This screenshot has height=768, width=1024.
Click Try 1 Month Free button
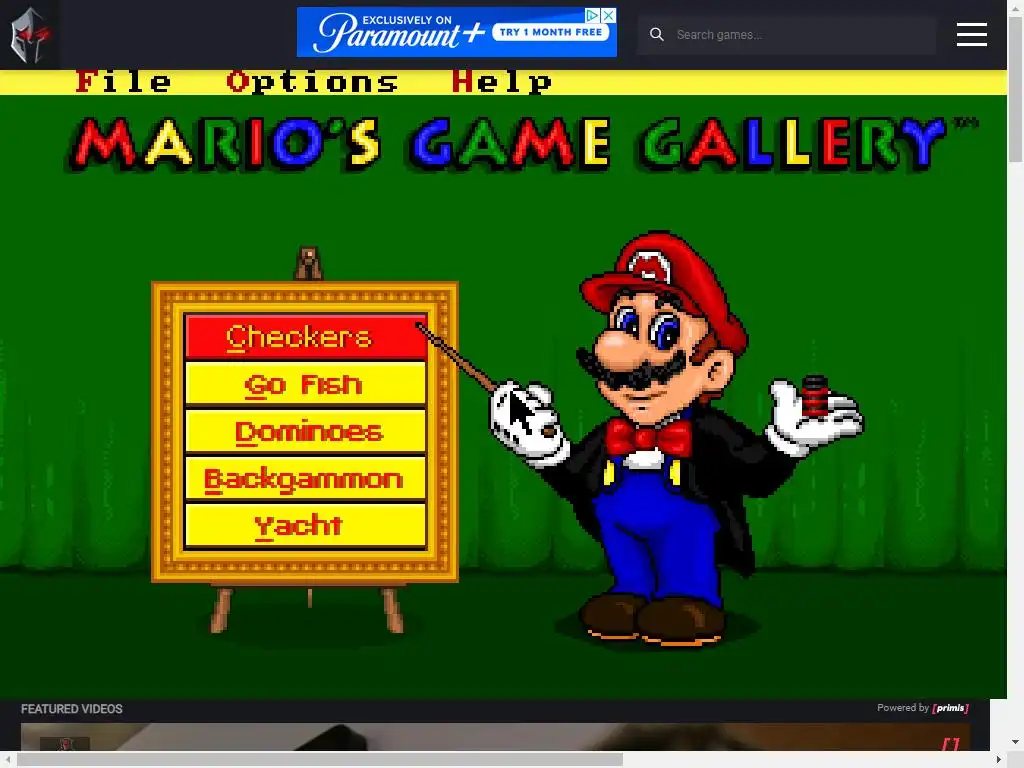coord(551,32)
